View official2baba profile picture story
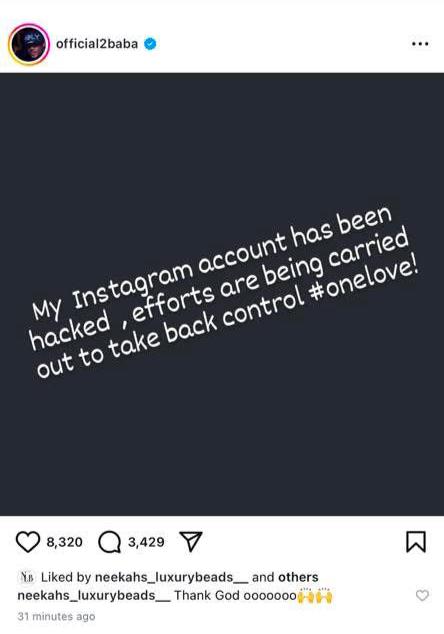Viewport: 444px width, 634px height. [x=29, y=44]
